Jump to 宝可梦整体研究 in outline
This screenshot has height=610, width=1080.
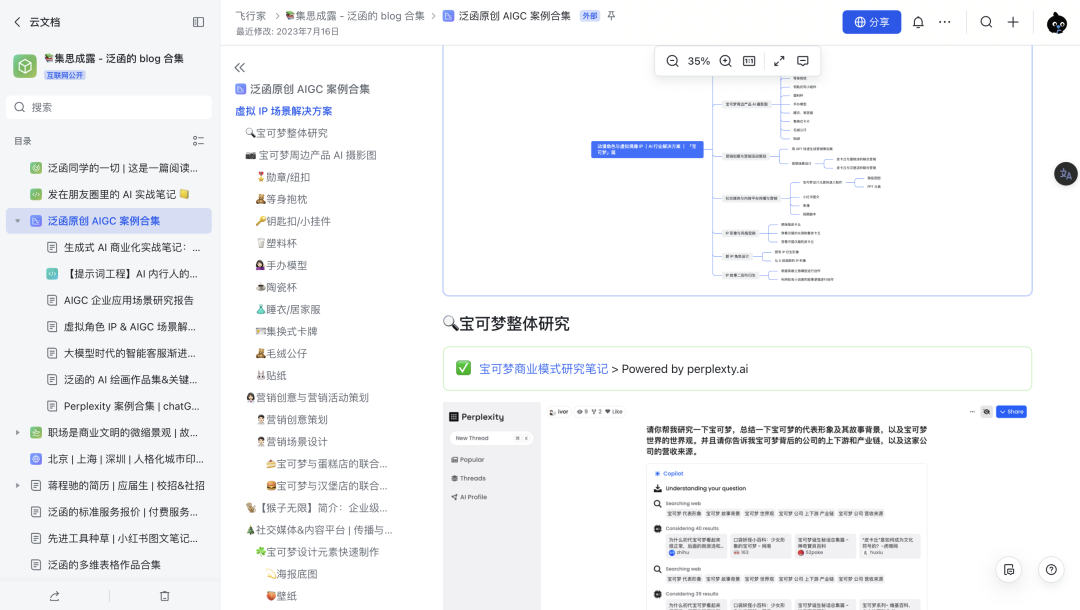287,133
